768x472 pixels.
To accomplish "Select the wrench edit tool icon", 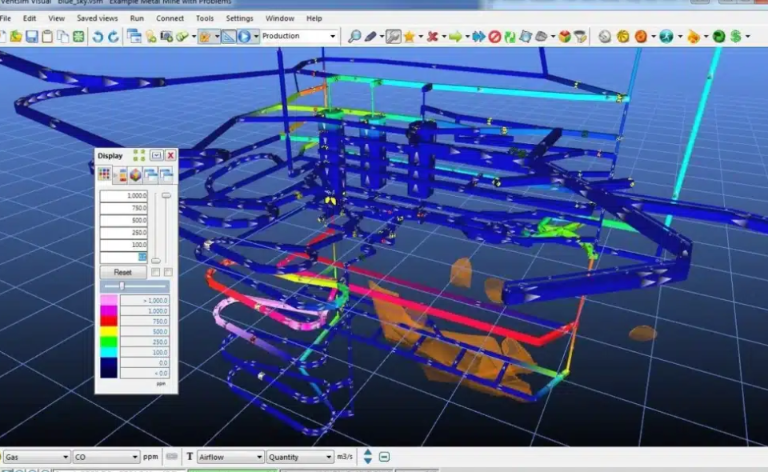I will click(393, 37).
